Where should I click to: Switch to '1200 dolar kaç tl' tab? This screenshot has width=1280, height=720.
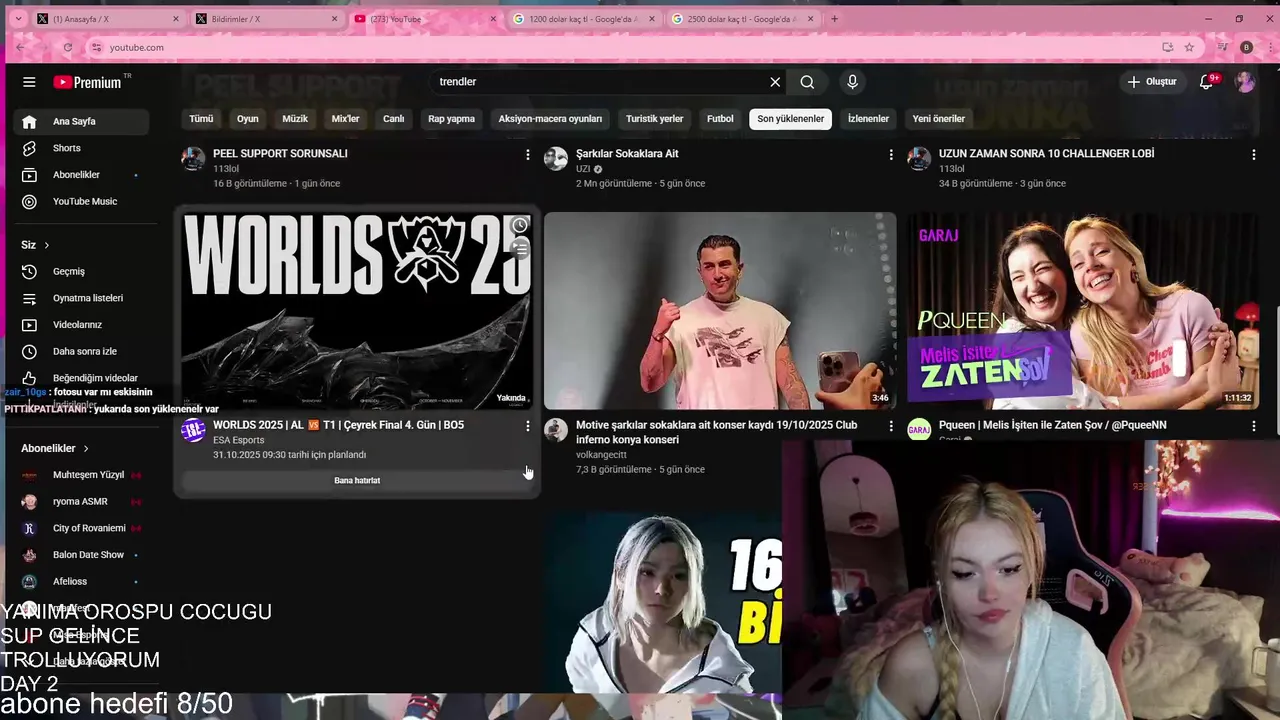585,19
